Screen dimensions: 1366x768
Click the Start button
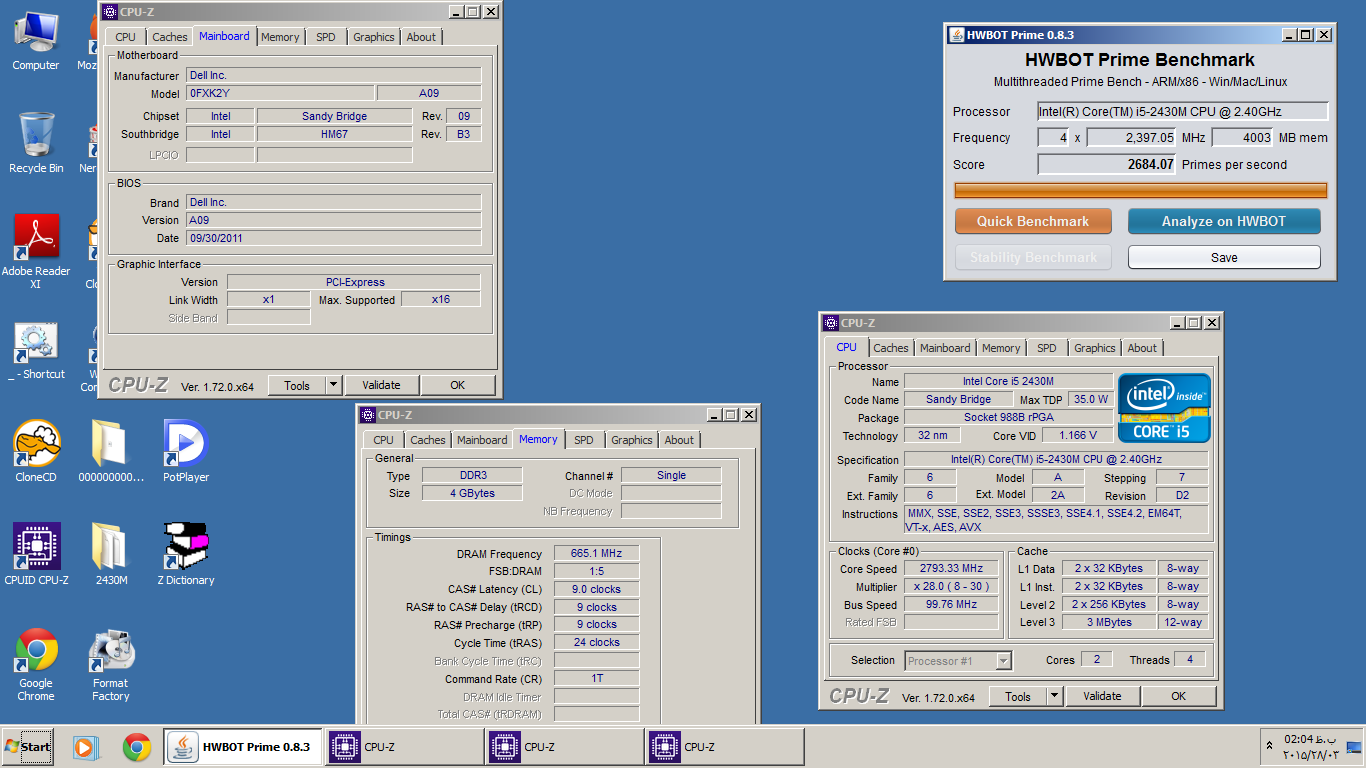coord(28,747)
